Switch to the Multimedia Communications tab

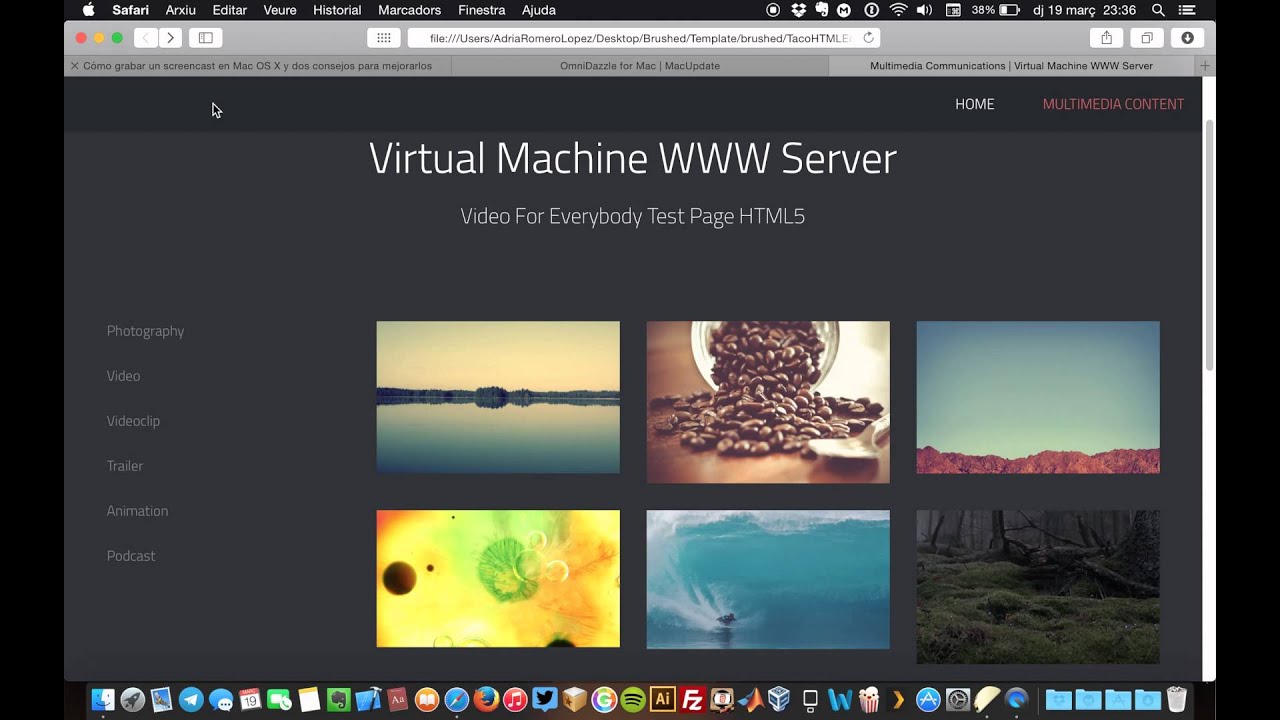tap(1011, 66)
